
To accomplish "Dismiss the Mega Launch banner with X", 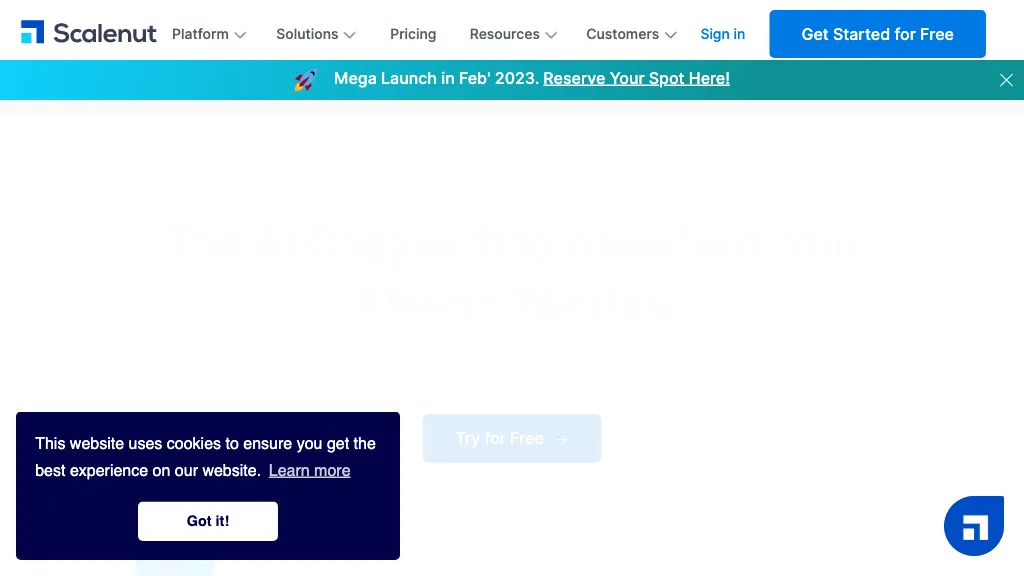I will pos(1006,80).
